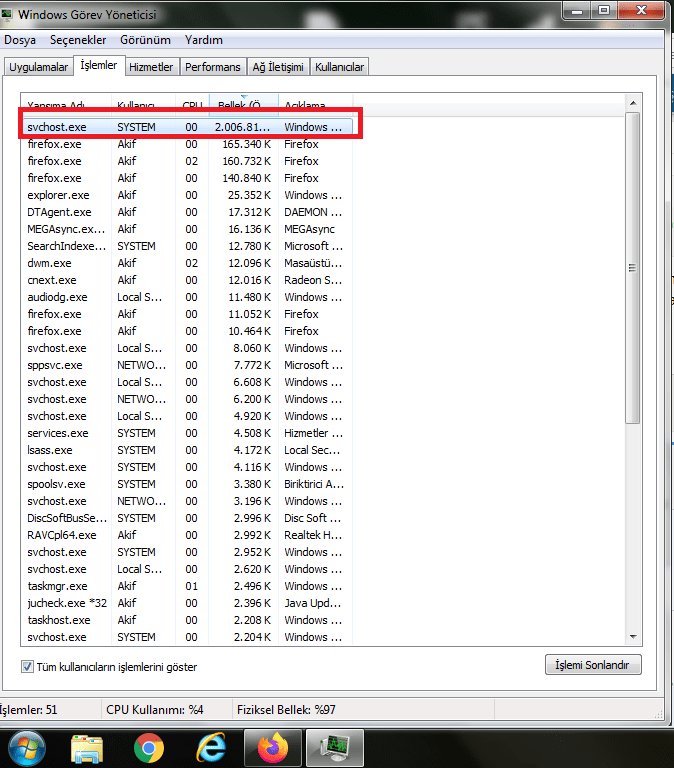Select the audiodg.exe process
The width and height of the screenshot is (674, 768).
[x=187, y=297]
